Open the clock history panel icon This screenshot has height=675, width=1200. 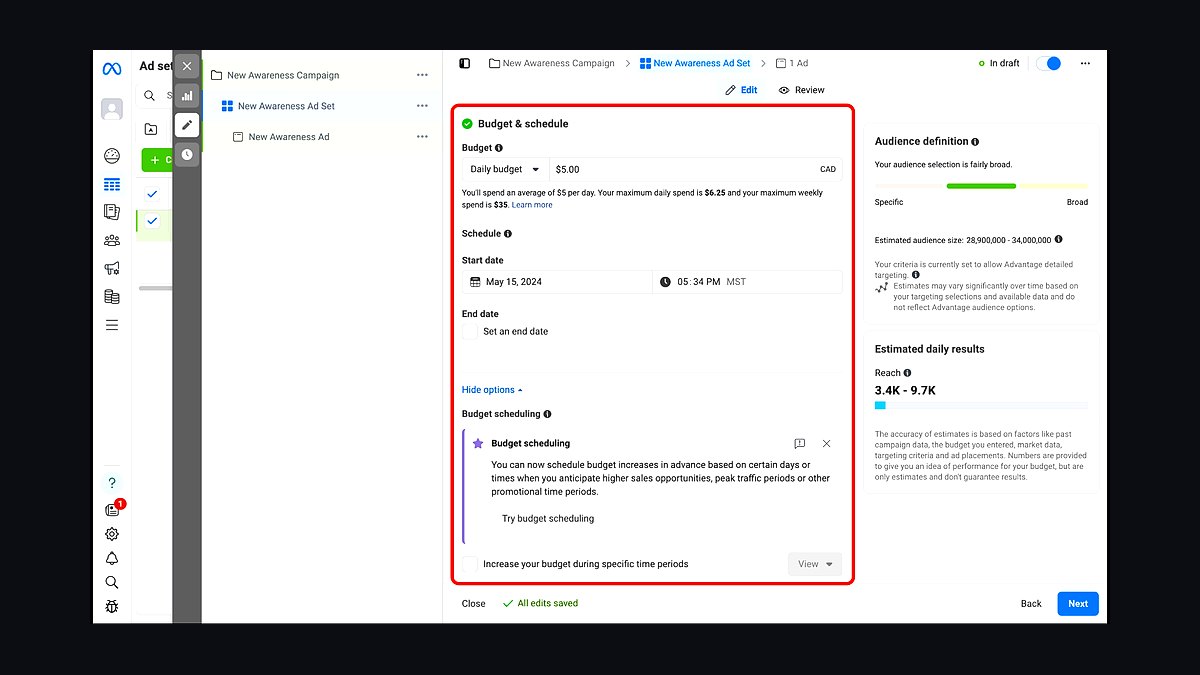pyautogui.click(x=187, y=155)
